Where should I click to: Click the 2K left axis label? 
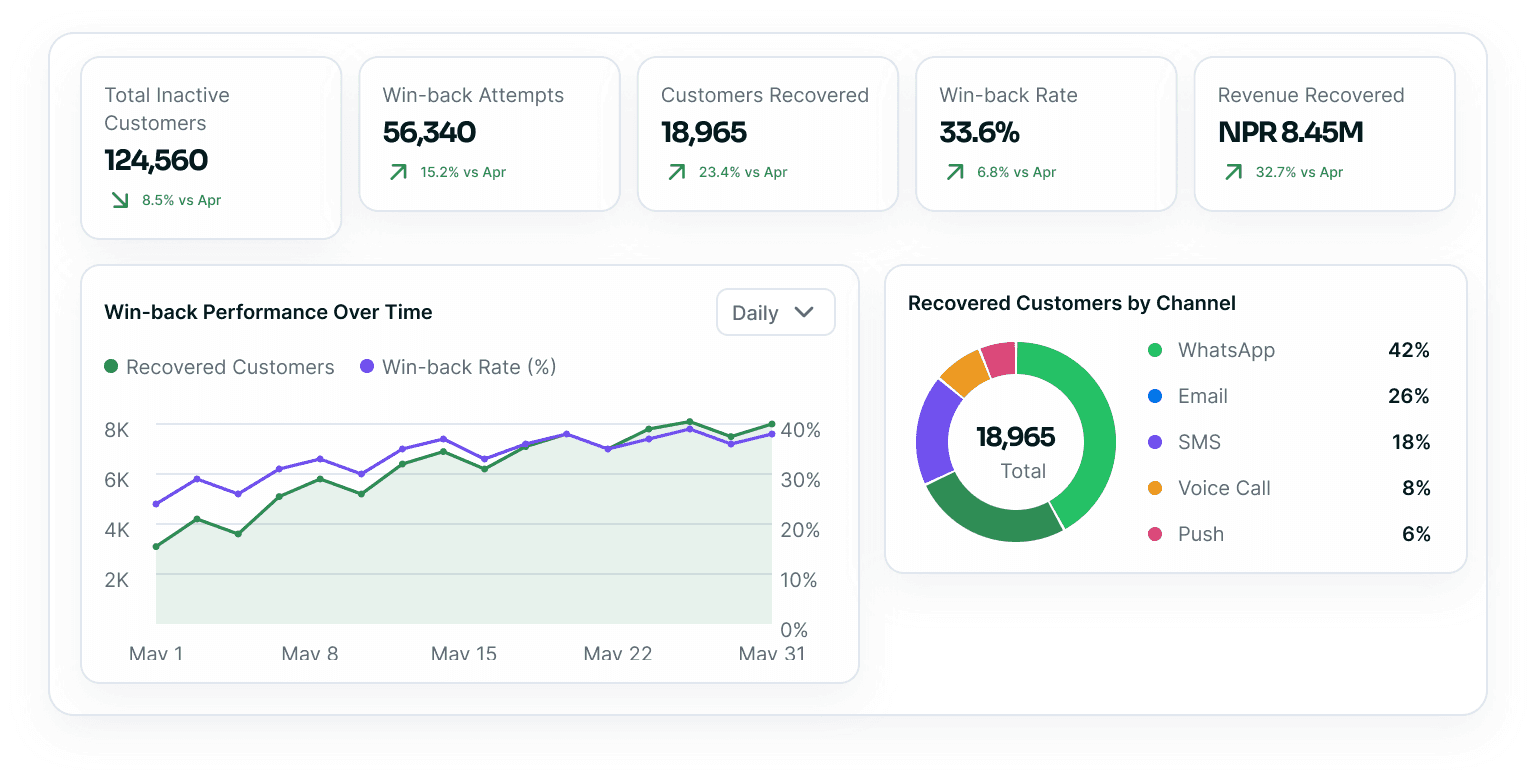pos(117,580)
